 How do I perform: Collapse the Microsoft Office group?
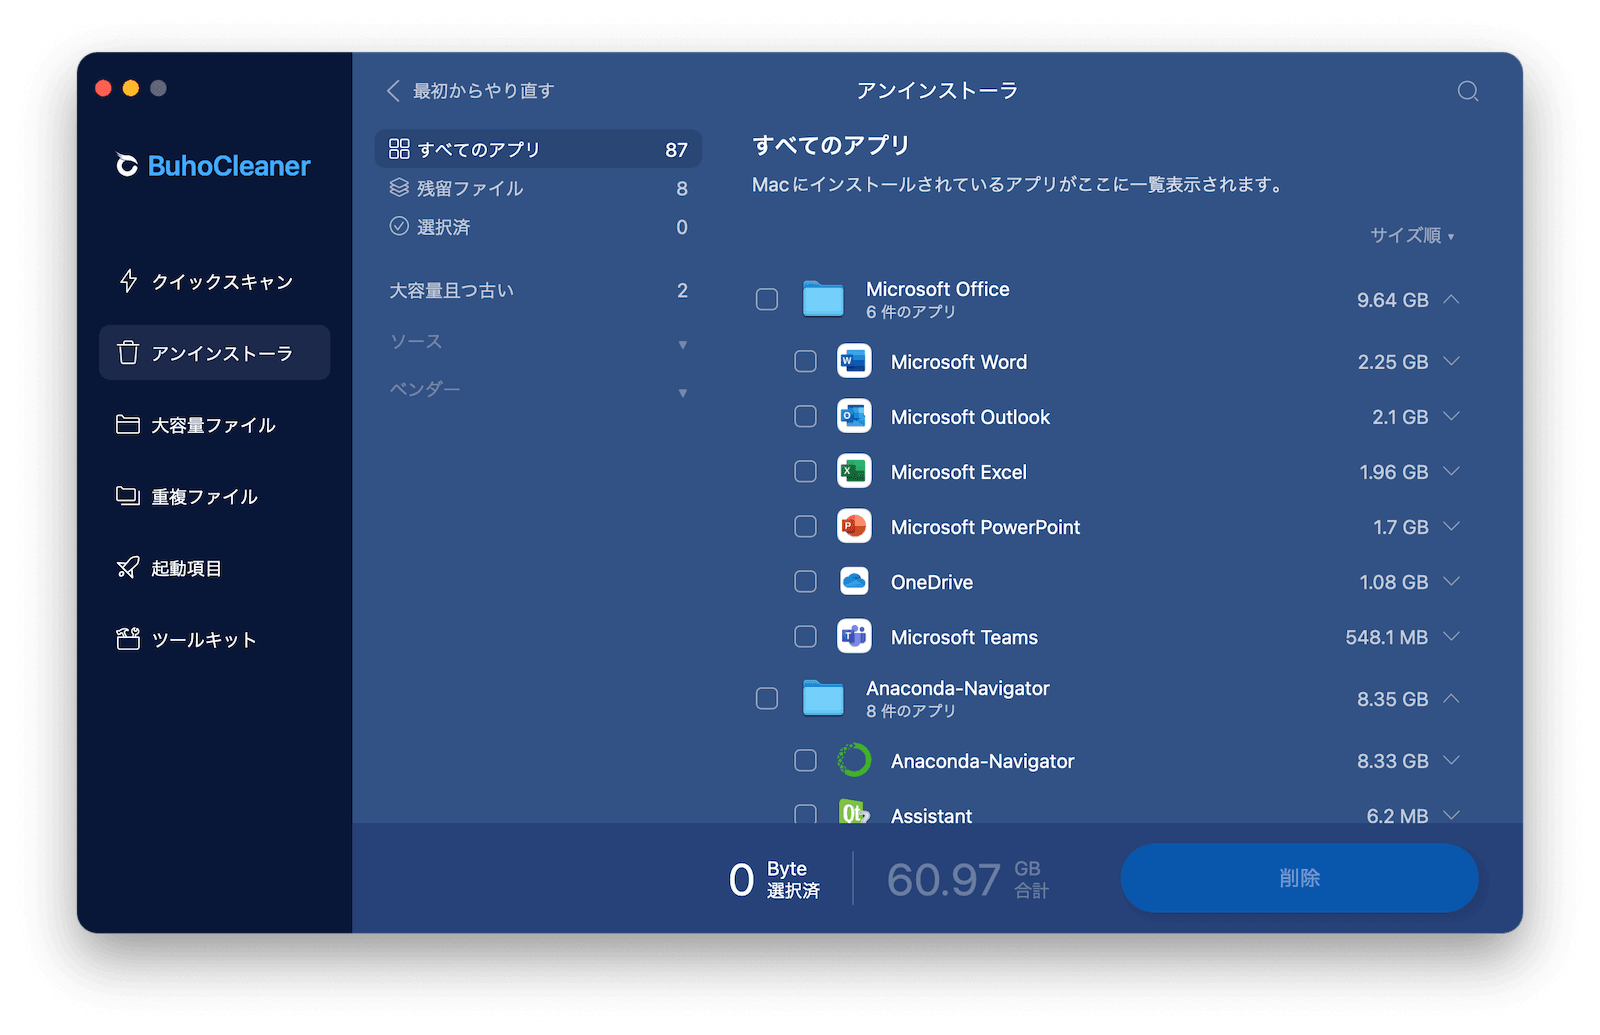coord(1452,299)
